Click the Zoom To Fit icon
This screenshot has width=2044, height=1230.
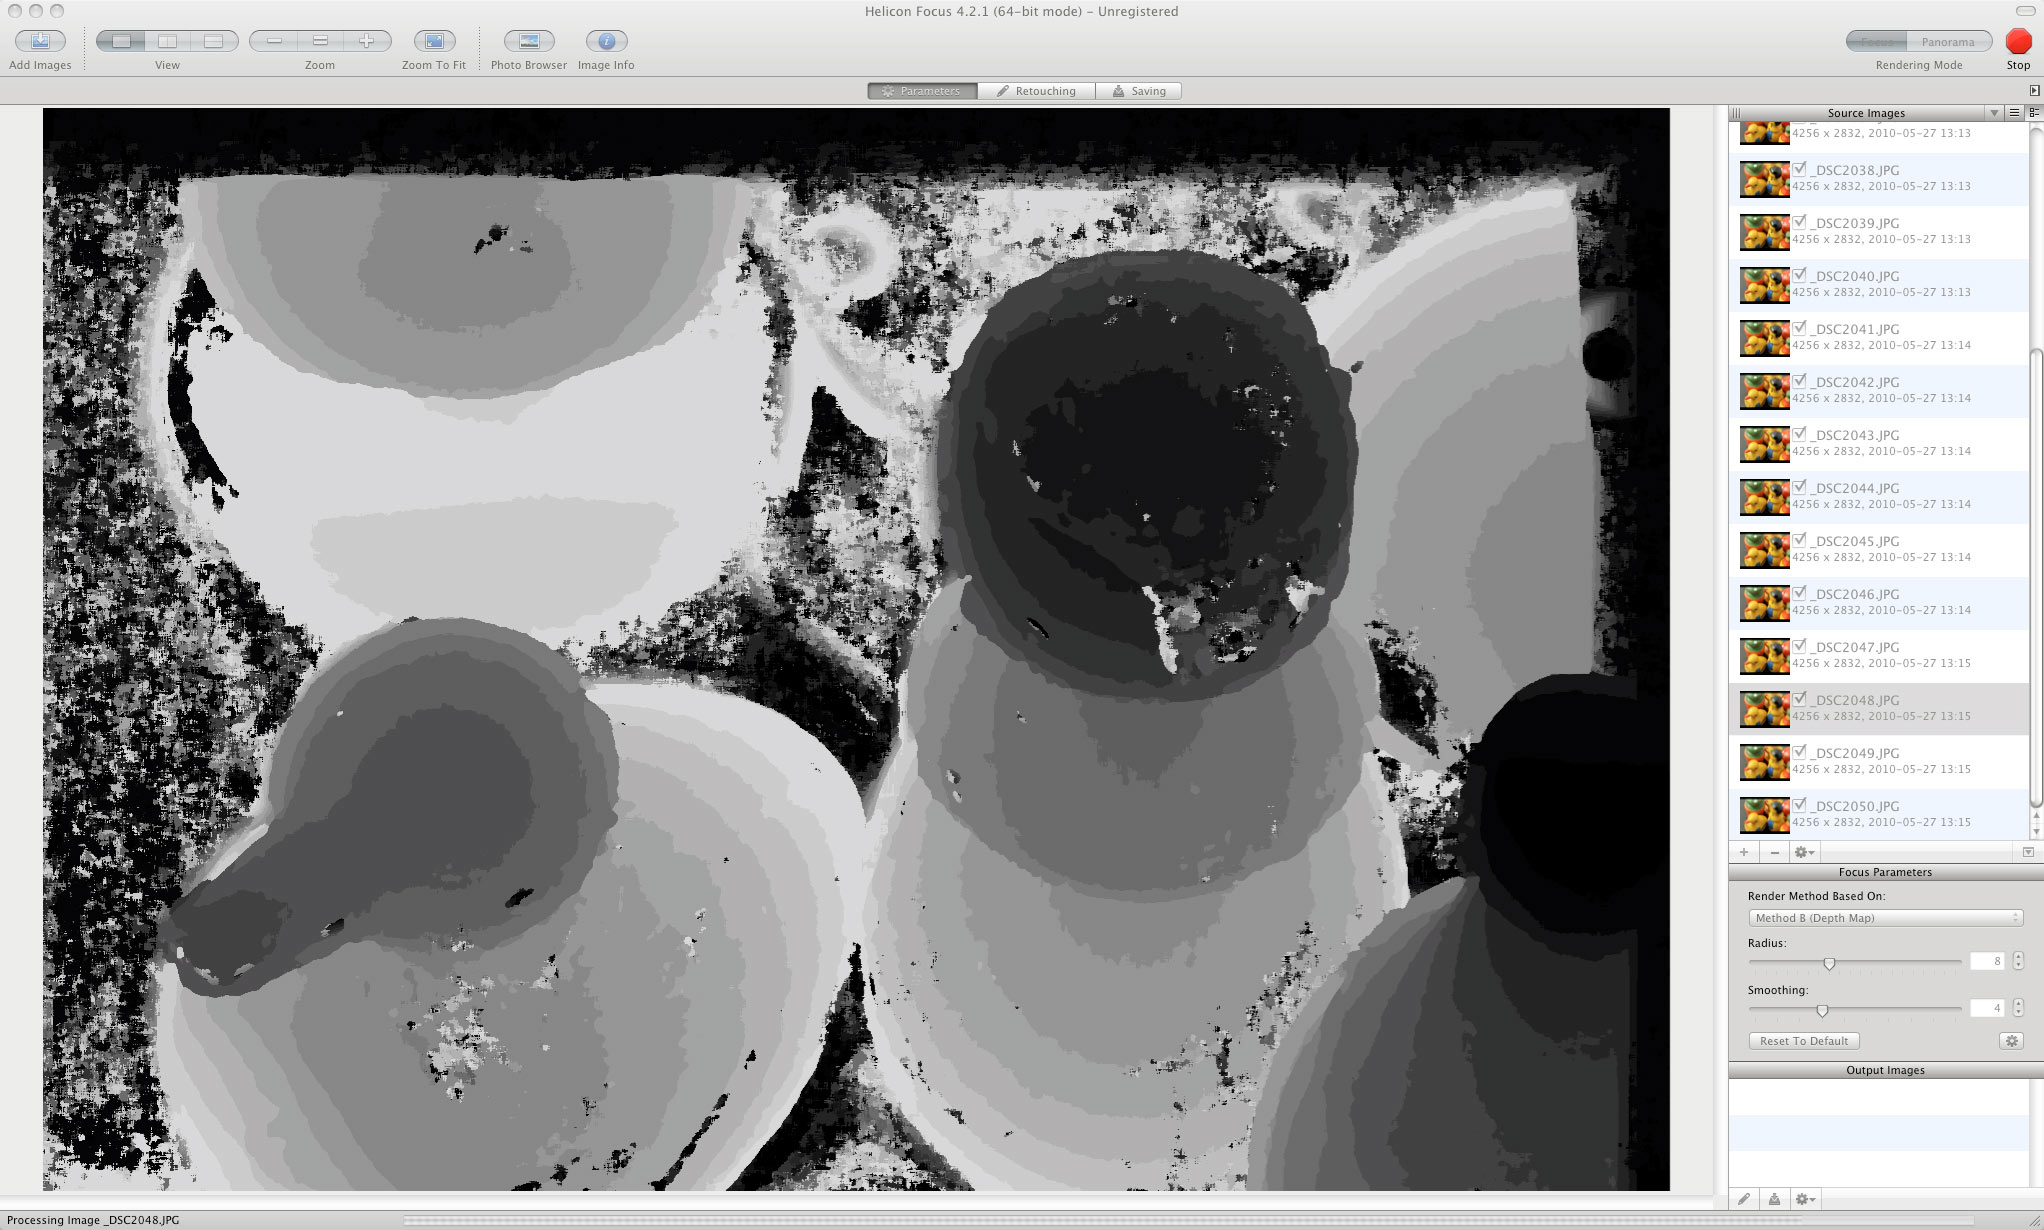(434, 41)
